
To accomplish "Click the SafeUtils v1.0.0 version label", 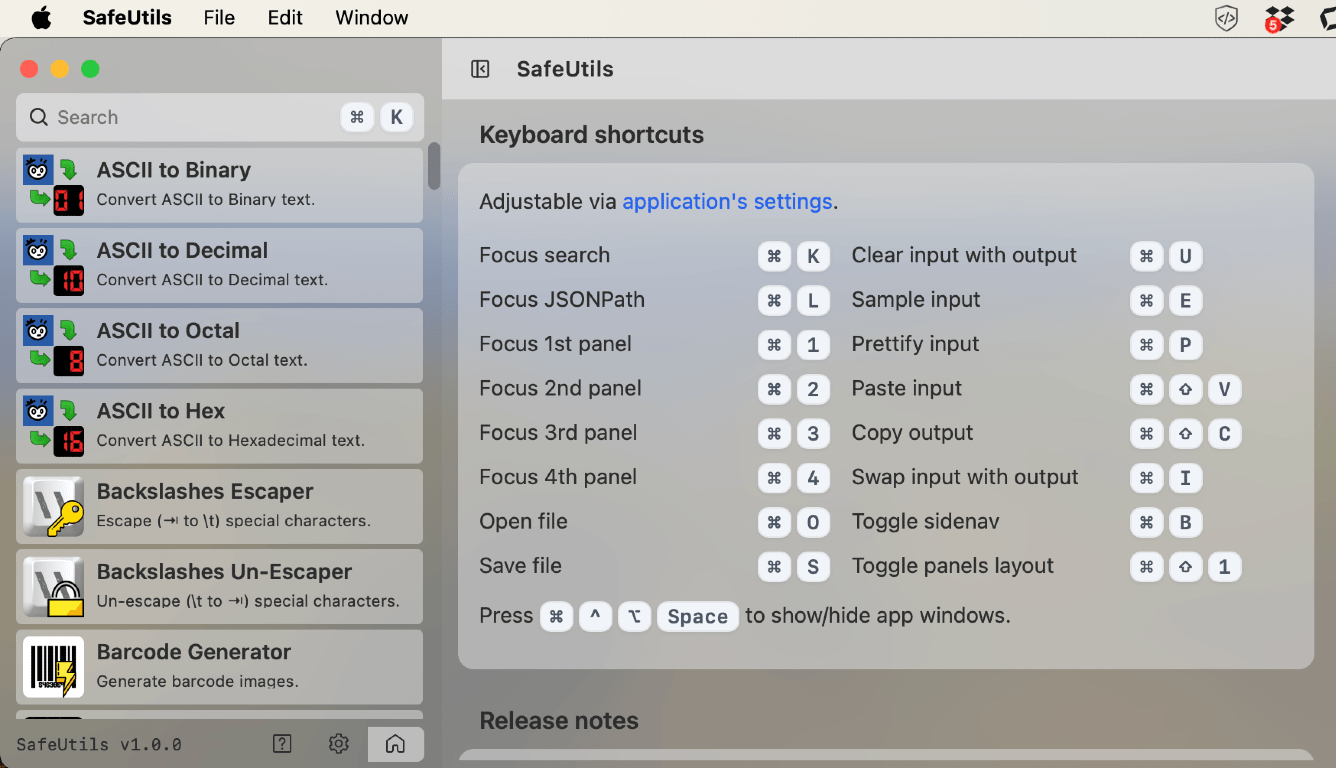I will (99, 745).
